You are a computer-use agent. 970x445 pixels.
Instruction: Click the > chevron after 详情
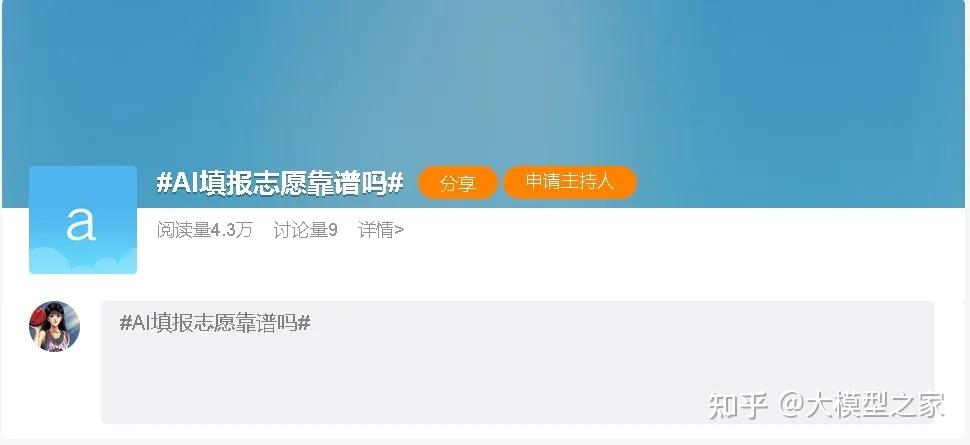tap(400, 231)
